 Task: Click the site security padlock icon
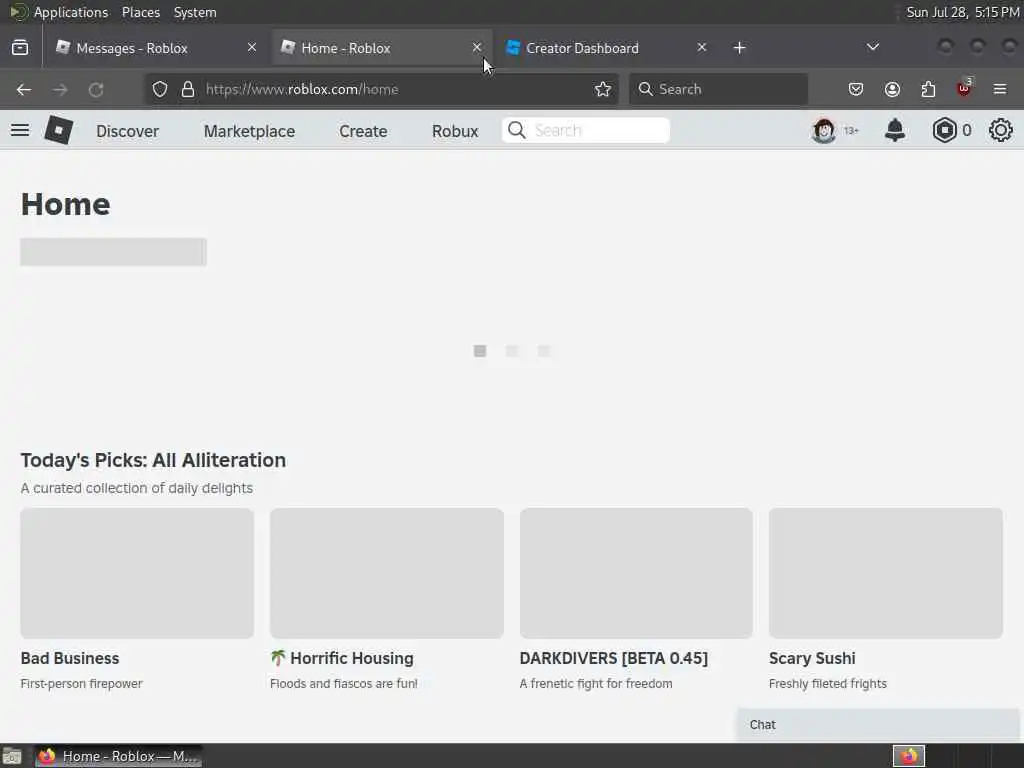click(x=188, y=89)
